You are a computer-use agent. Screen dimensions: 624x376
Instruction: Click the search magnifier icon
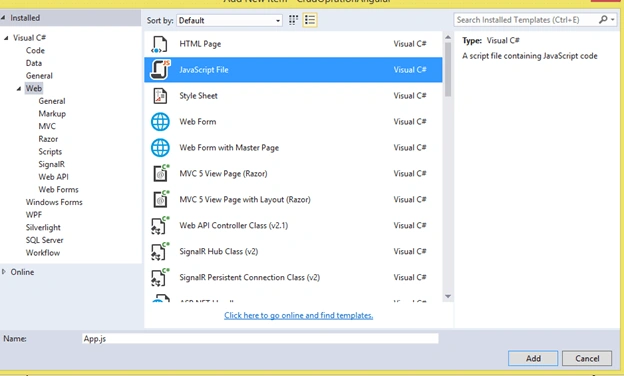coord(603,19)
